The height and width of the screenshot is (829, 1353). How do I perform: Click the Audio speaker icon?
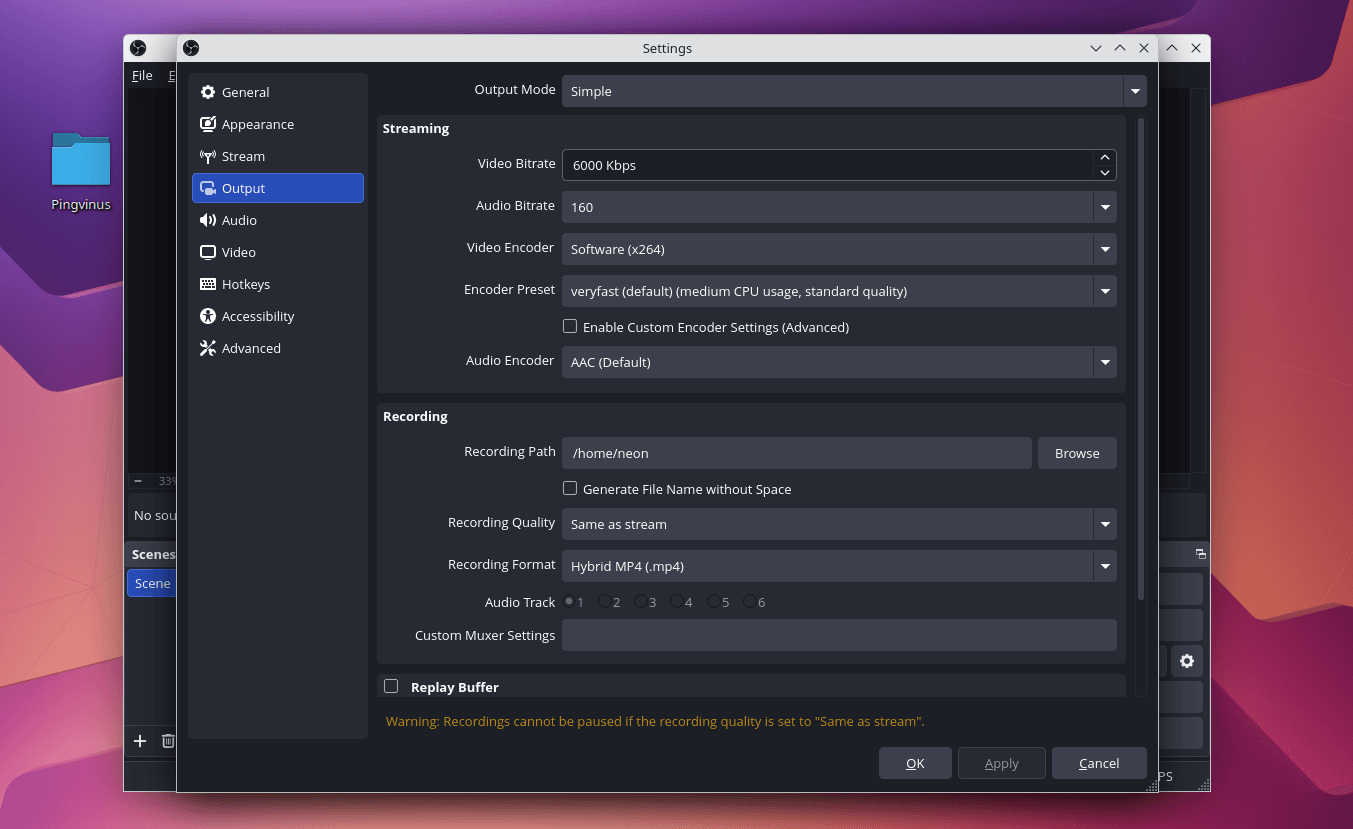click(x=208, y=220)
